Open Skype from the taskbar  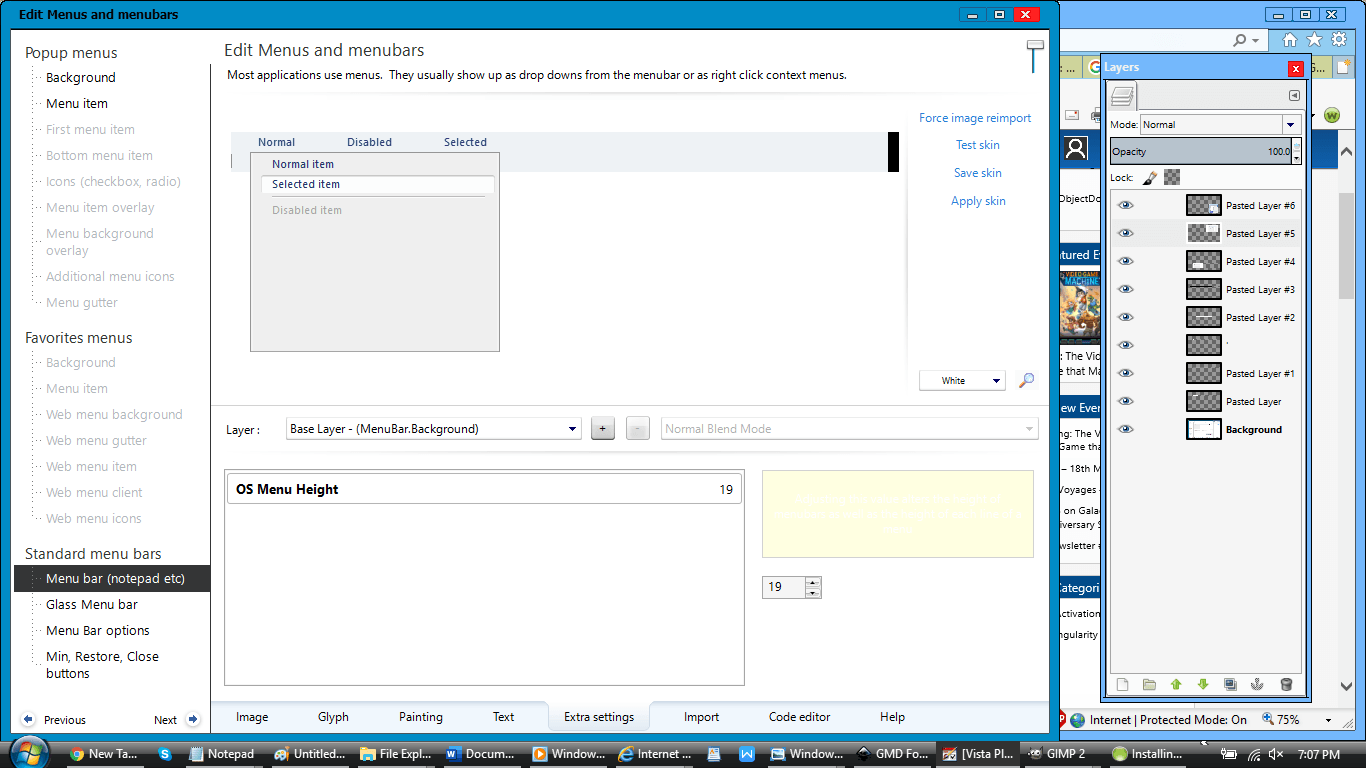(x=164, y=754)
